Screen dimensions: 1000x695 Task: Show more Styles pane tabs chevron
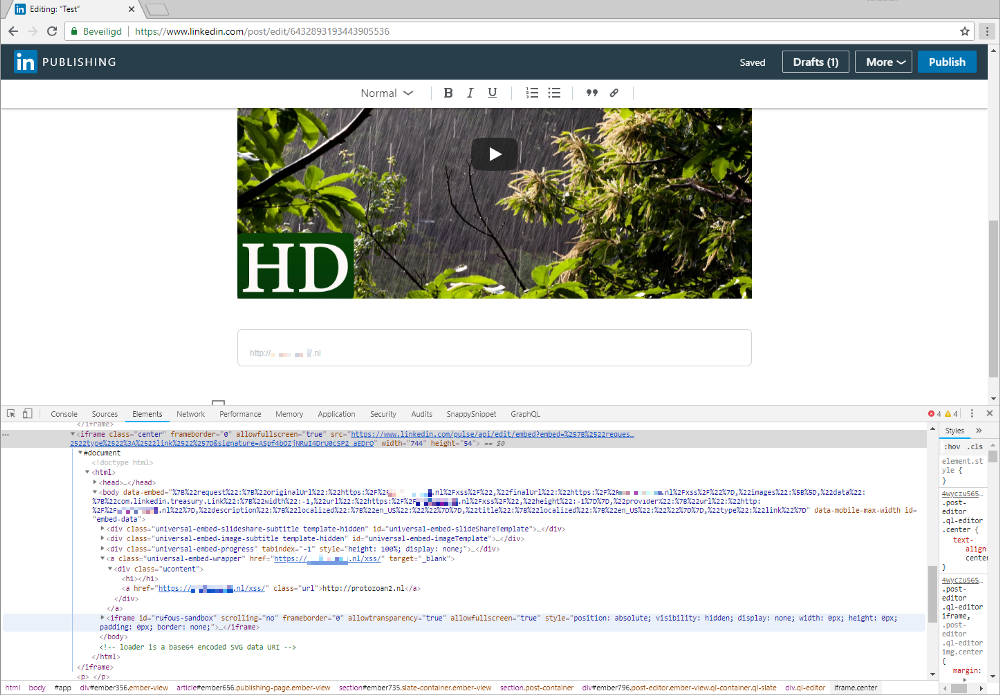pyautogui.click(x=979, y=431)
